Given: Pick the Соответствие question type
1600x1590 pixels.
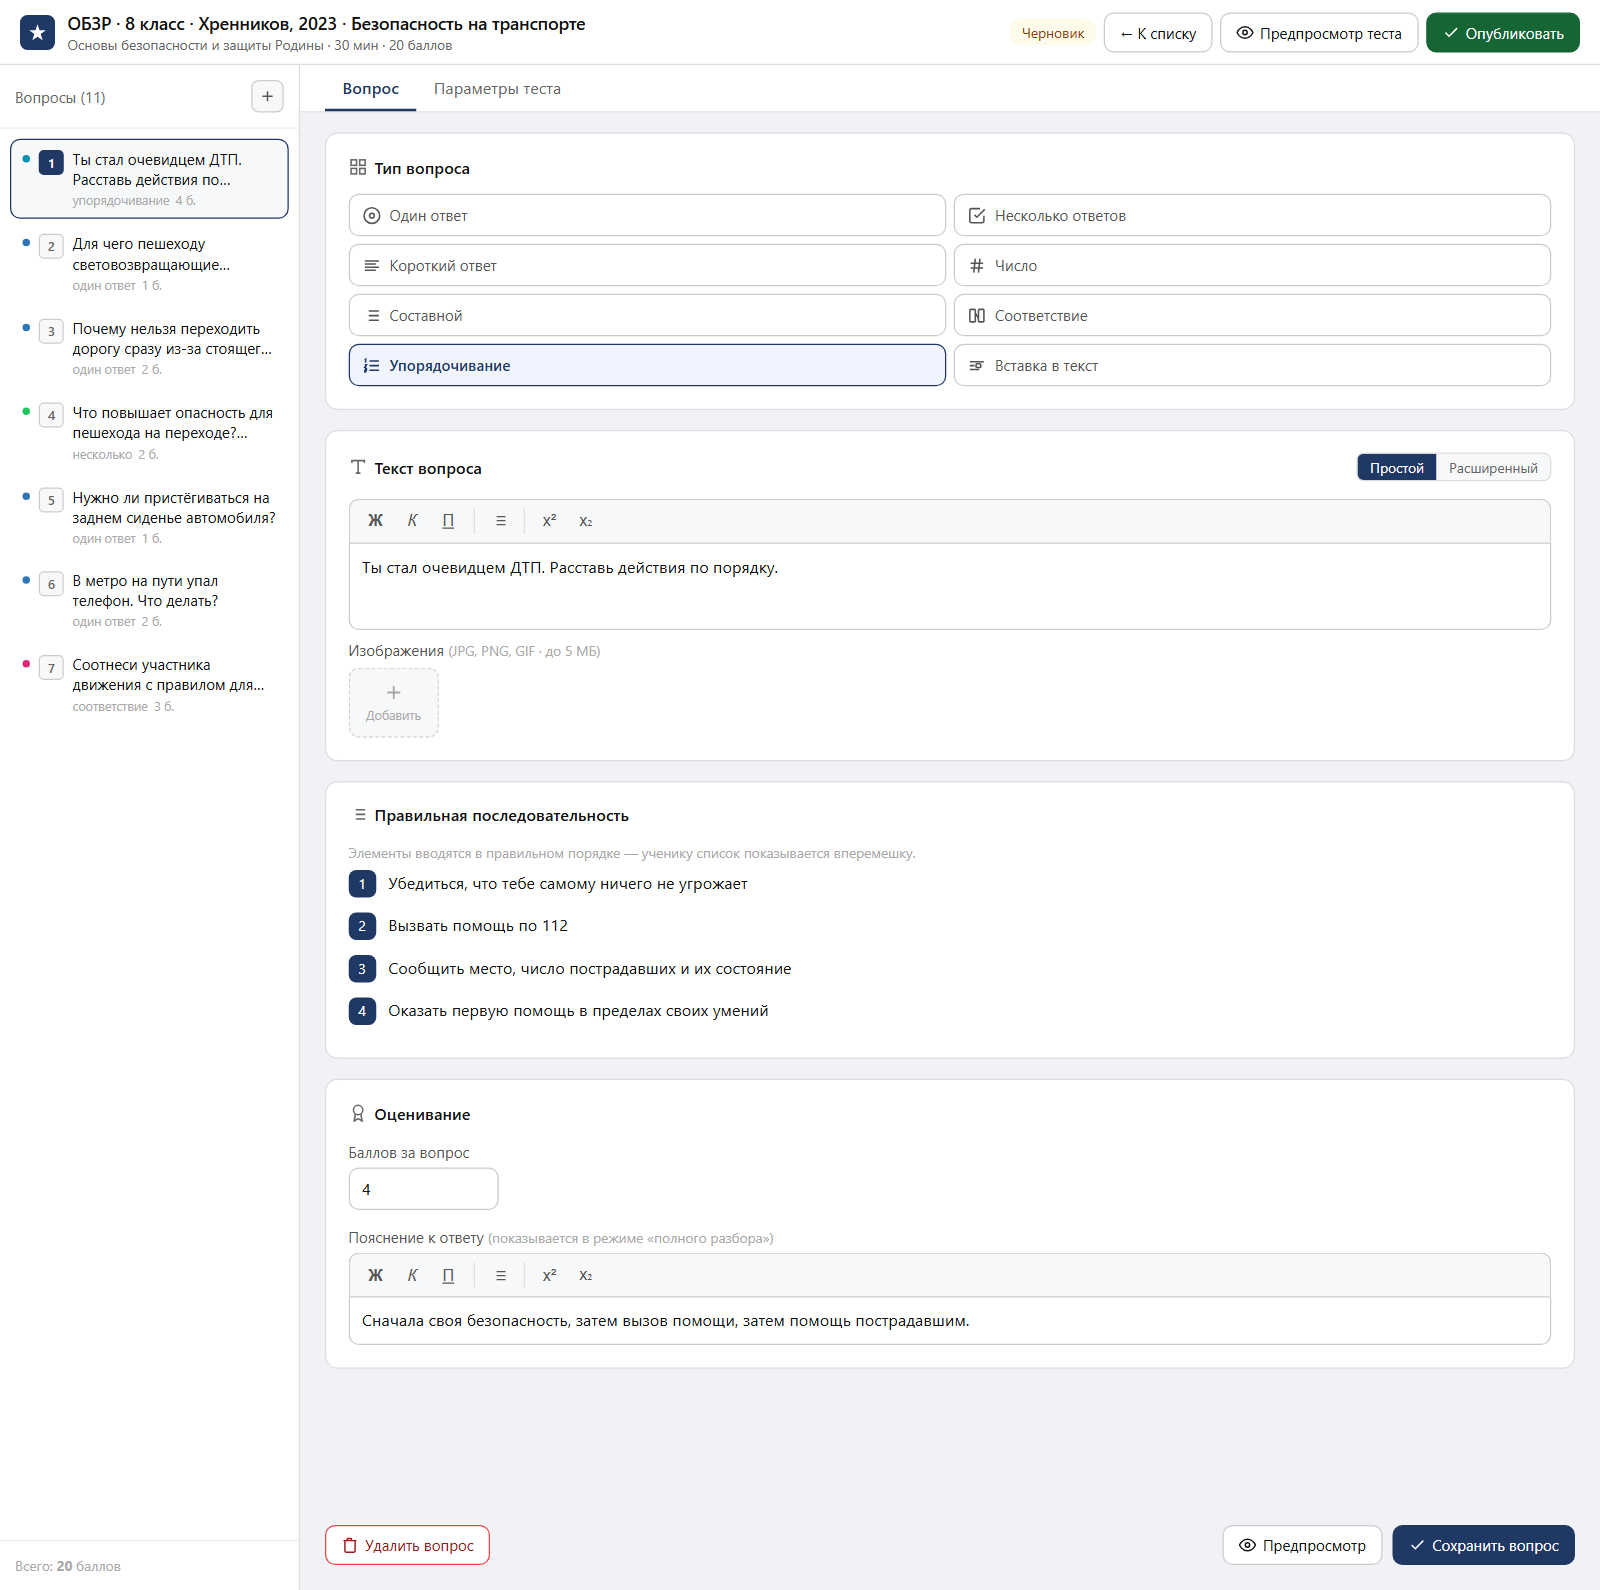Looking at the screenshot, I should (x=1252, y=315).
